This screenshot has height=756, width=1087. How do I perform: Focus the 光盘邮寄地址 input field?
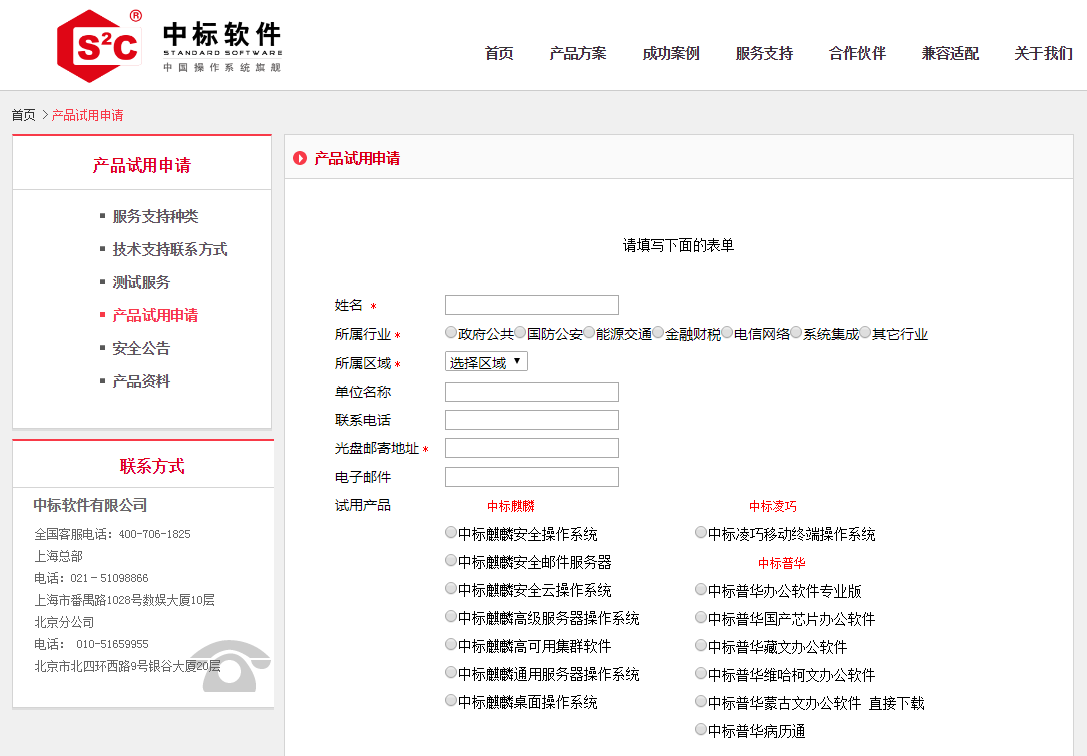point(532,448)
